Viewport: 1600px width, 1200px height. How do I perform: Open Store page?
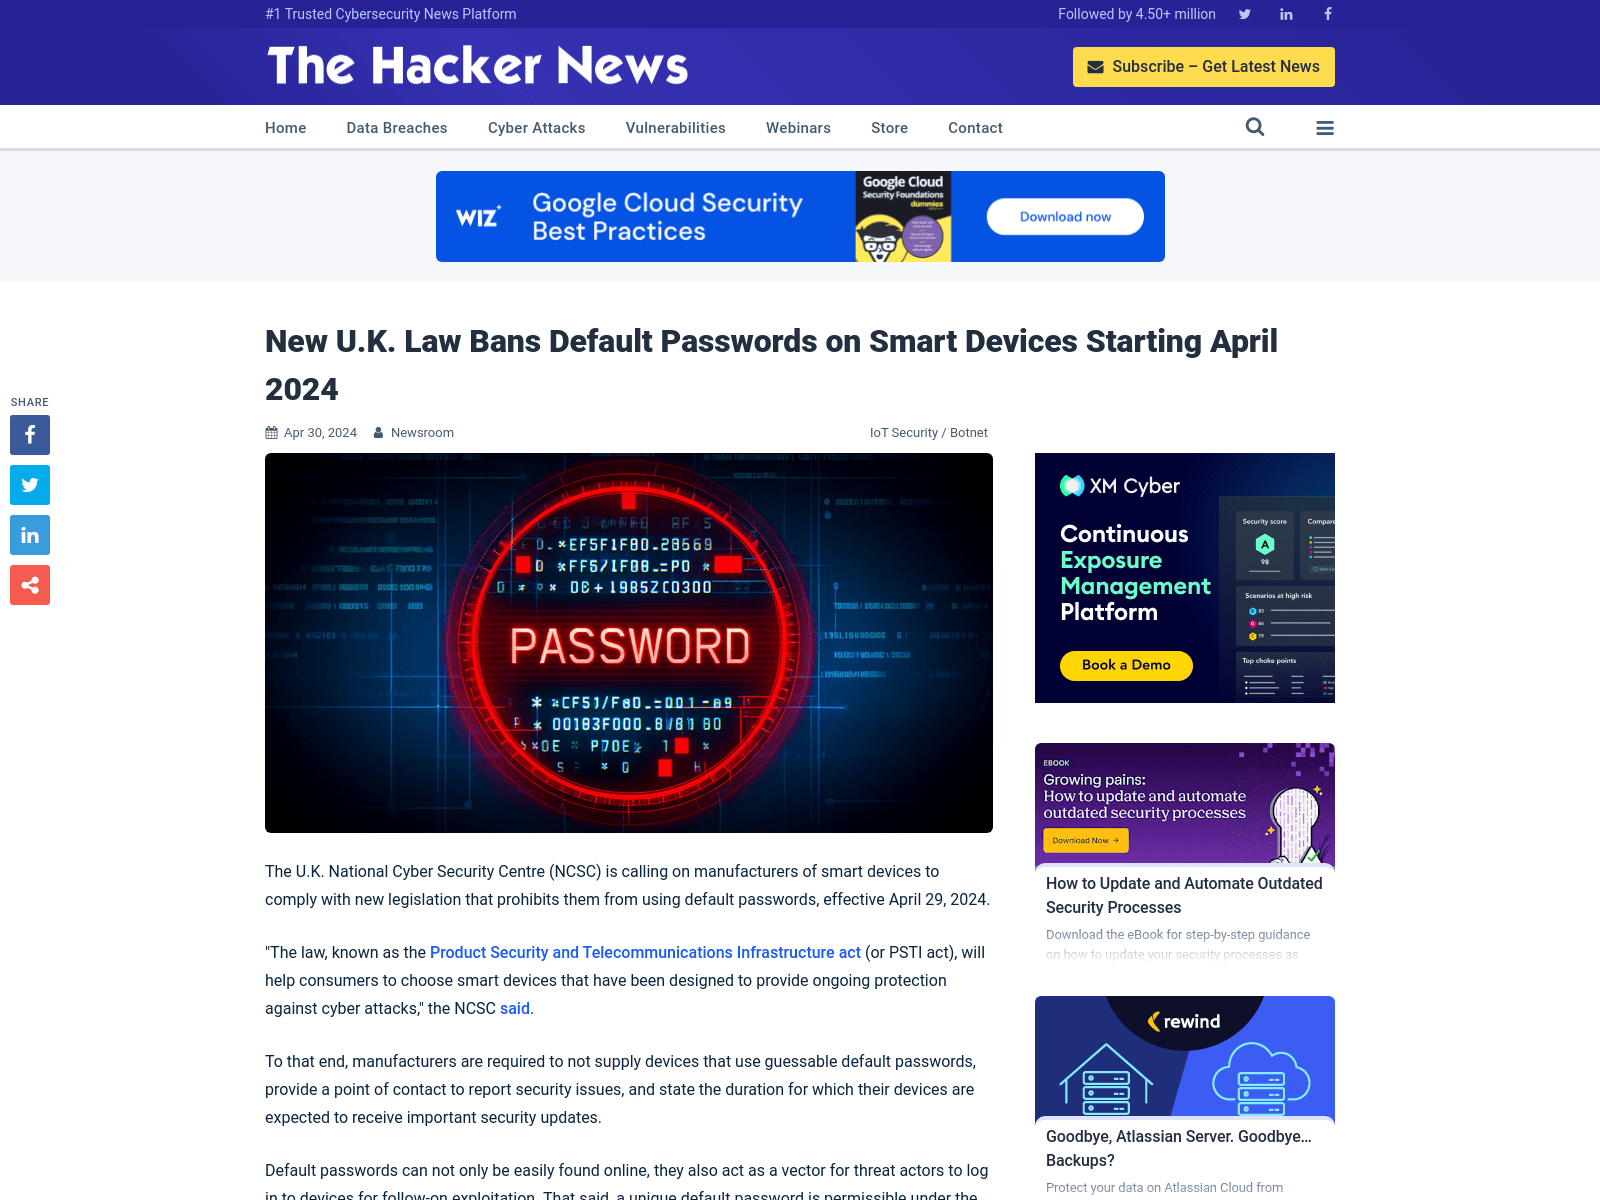pos(890,128)
